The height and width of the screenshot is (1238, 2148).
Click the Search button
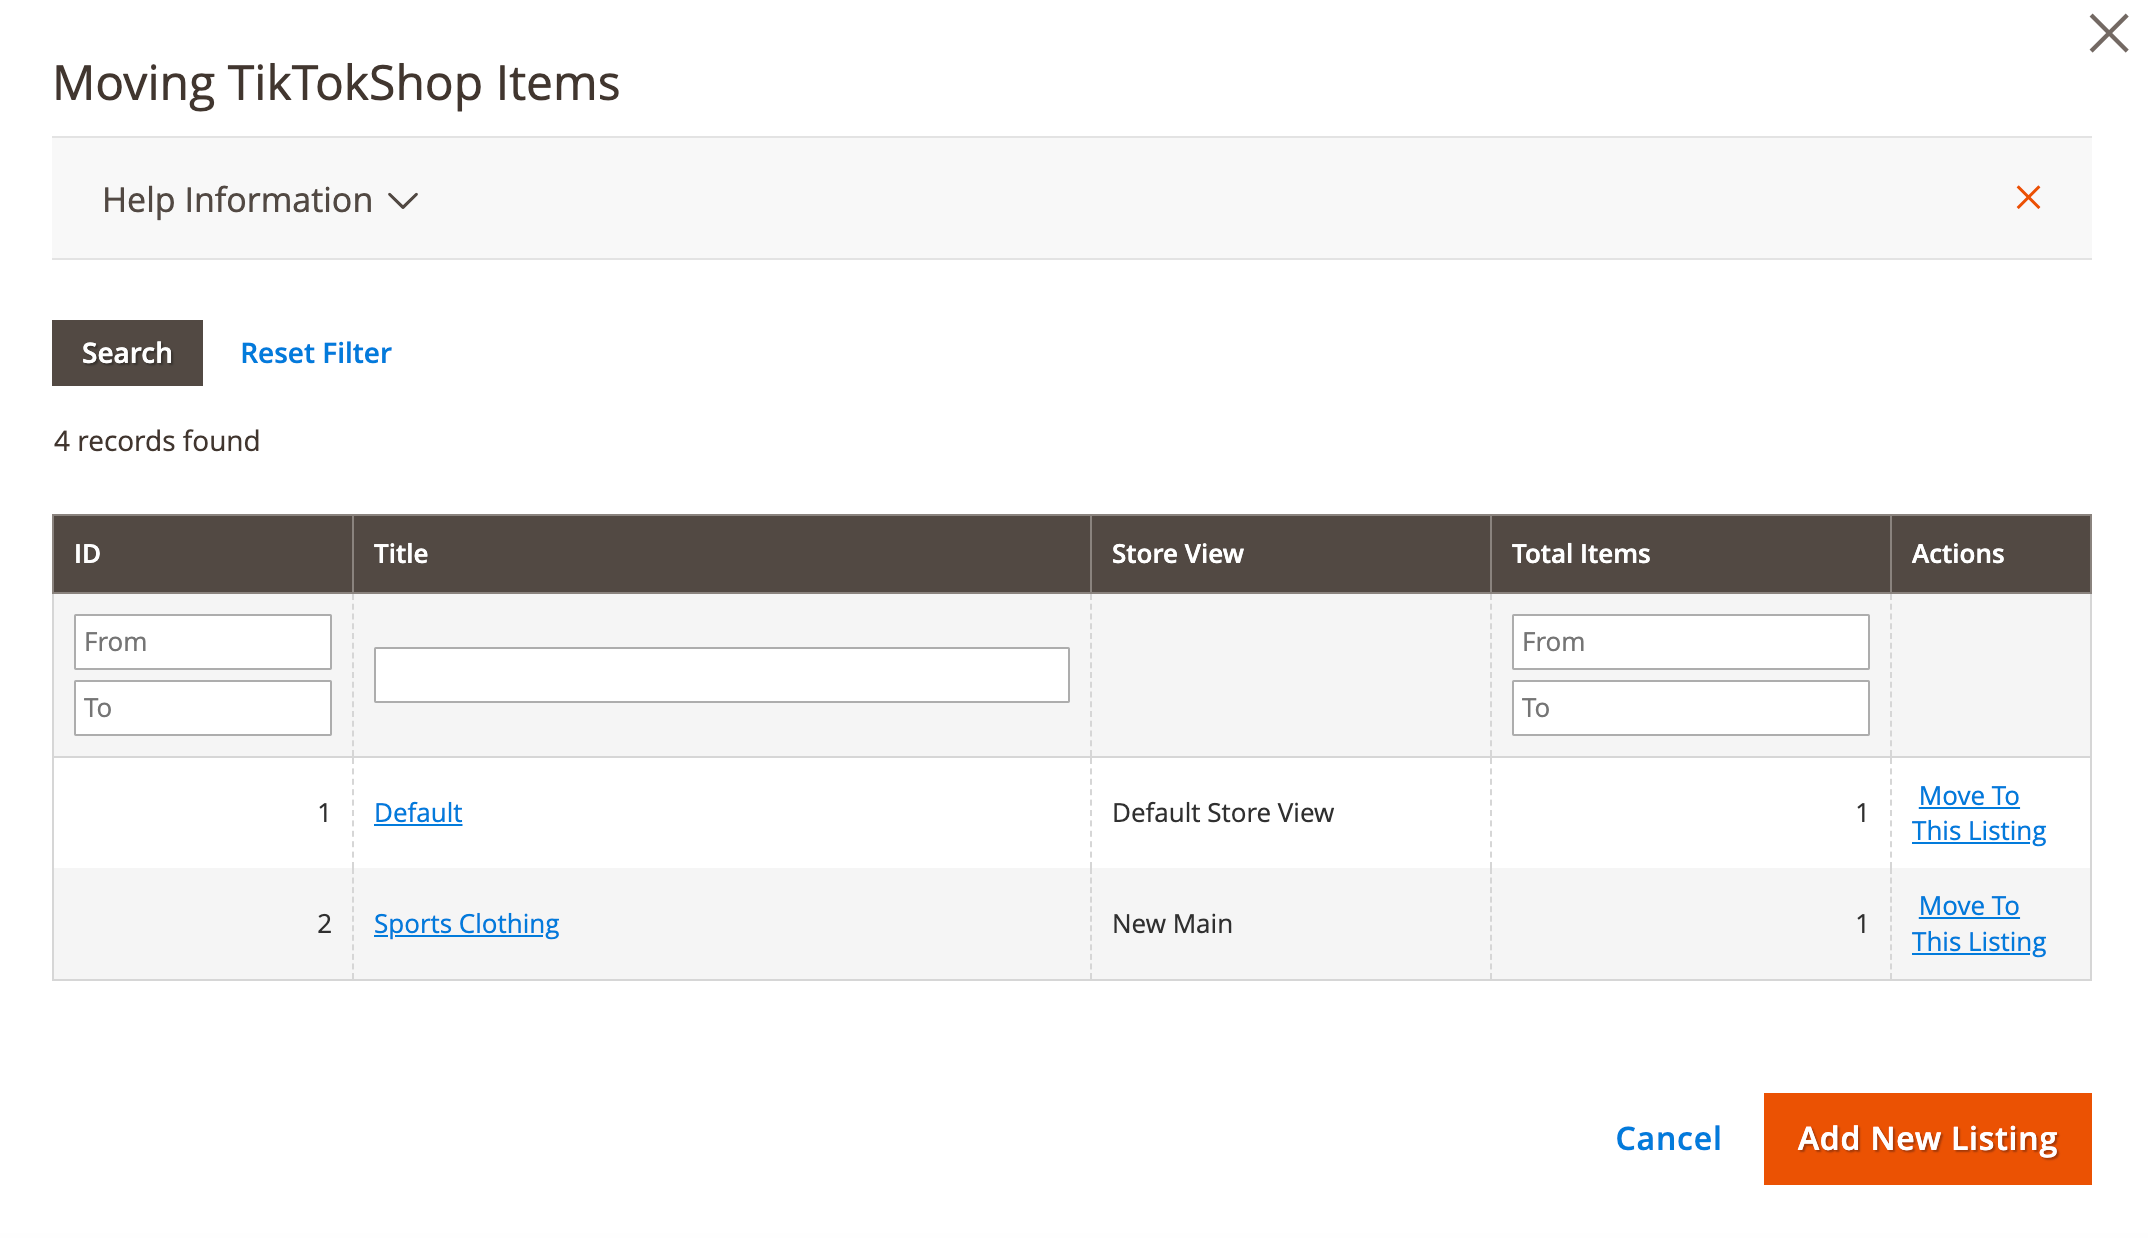126,352
